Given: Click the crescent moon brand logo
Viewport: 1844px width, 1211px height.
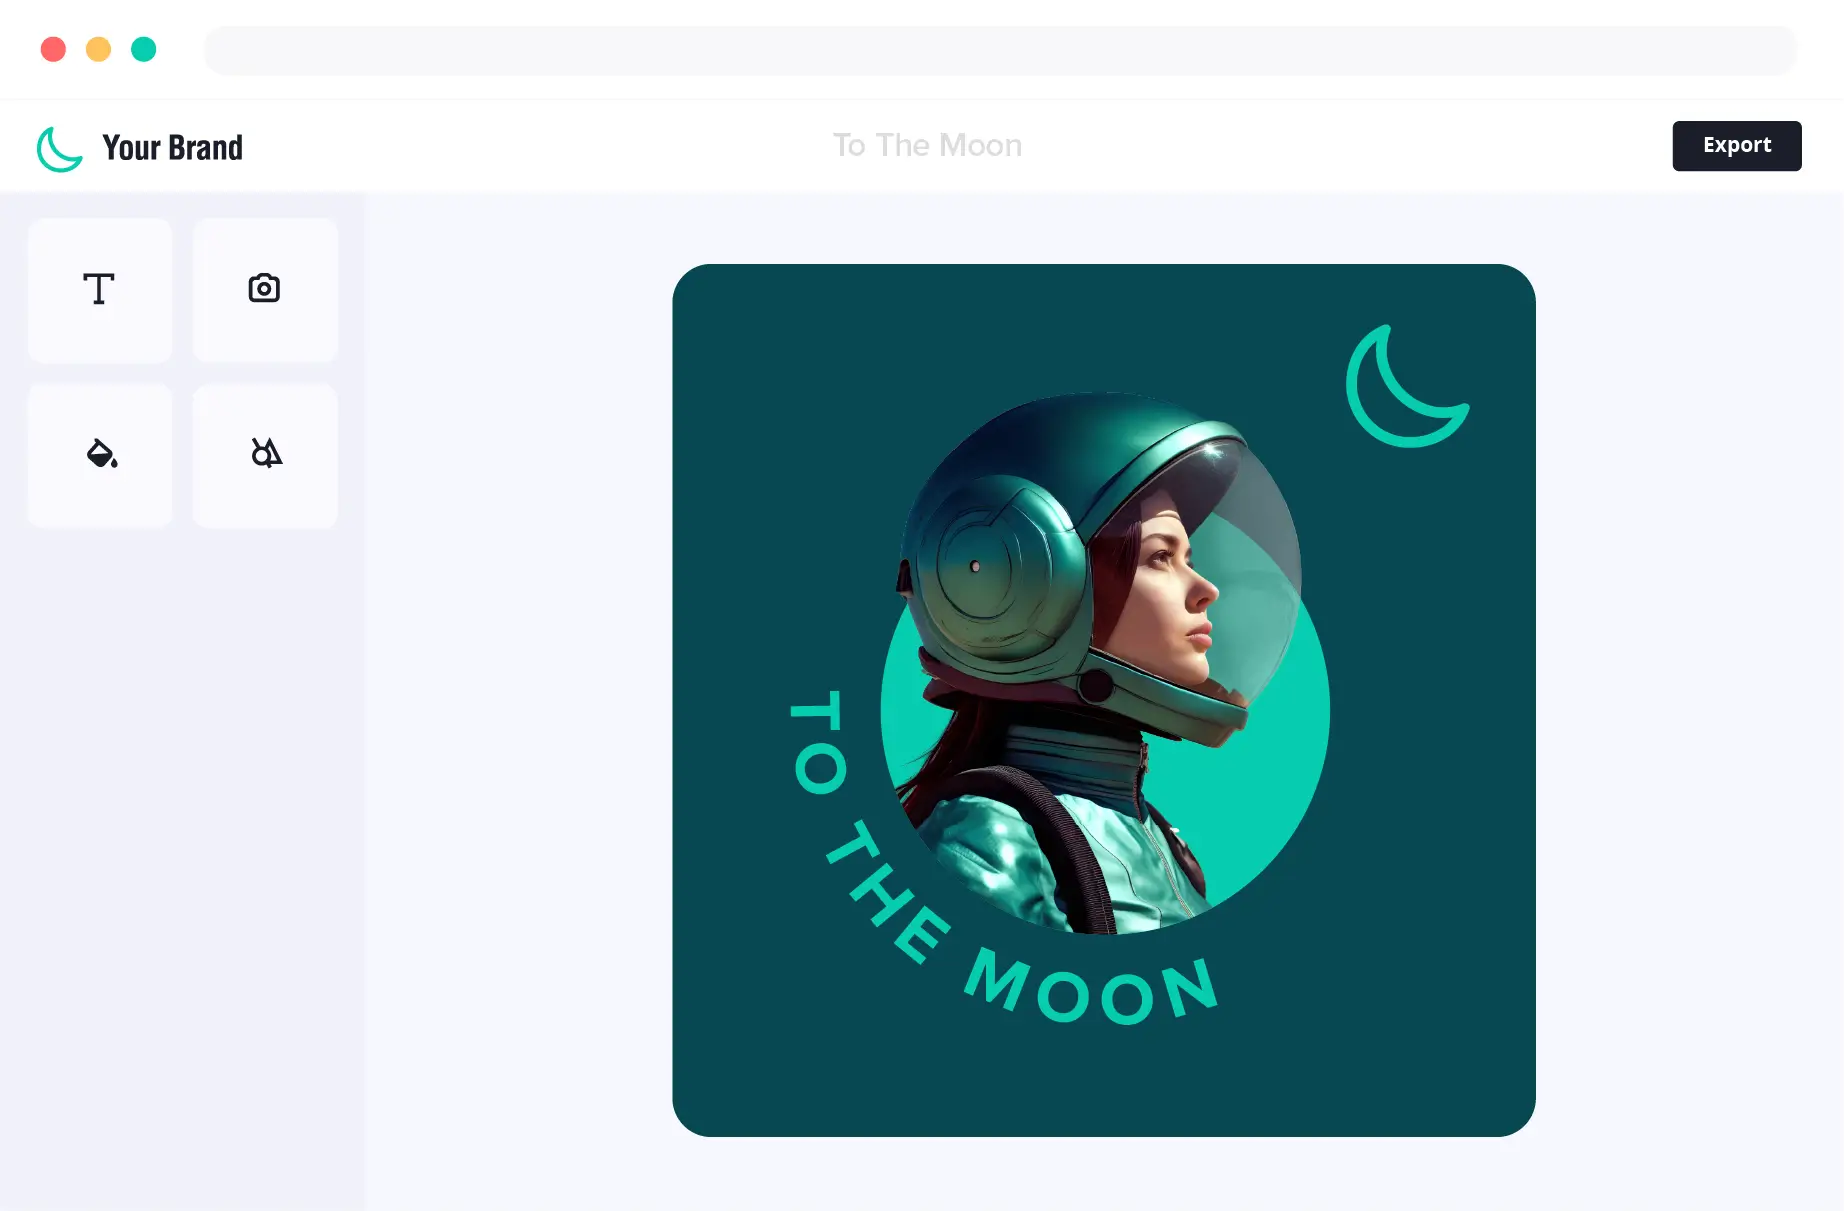Looking at the screenshot, I should click(x=60, y=148).
